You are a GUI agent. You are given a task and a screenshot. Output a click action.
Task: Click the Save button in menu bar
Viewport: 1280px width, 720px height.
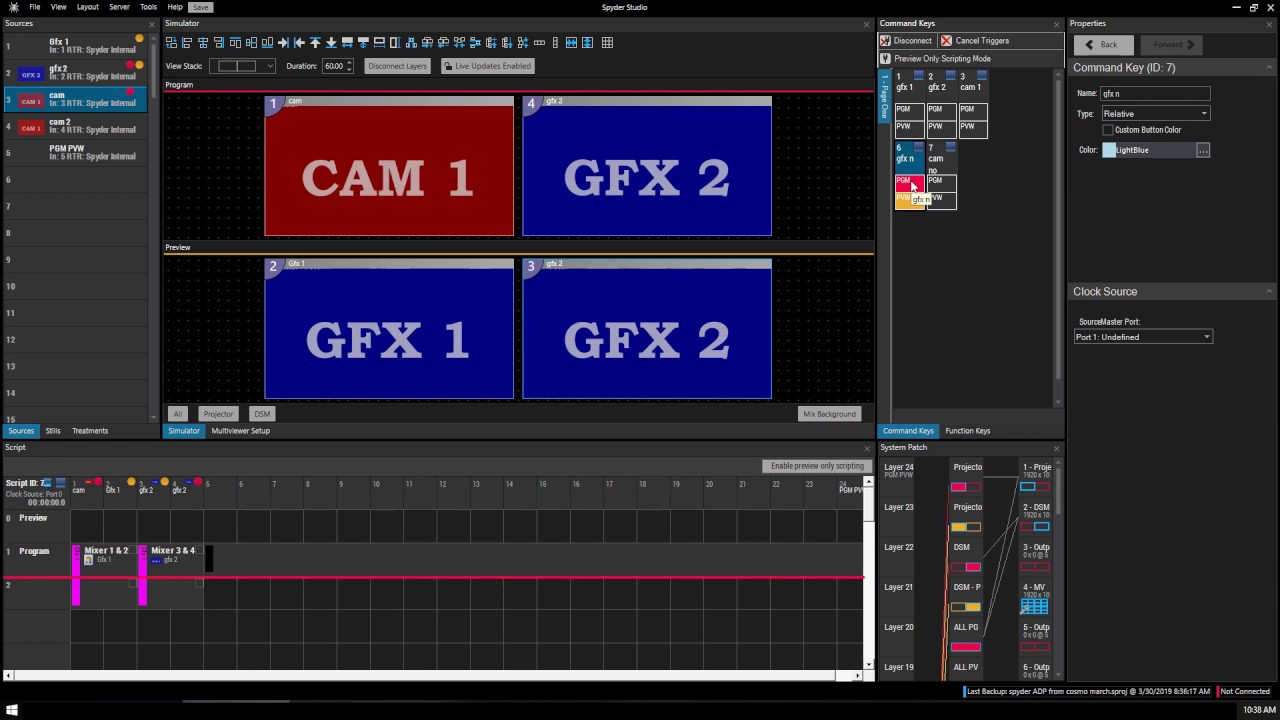click(201, 7)
